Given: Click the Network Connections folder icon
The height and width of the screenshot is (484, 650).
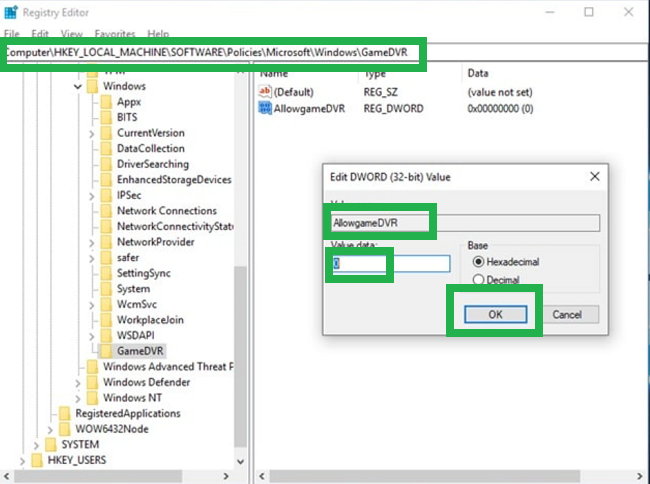Looking at the screenshot, I should click(x=107, y=211).
